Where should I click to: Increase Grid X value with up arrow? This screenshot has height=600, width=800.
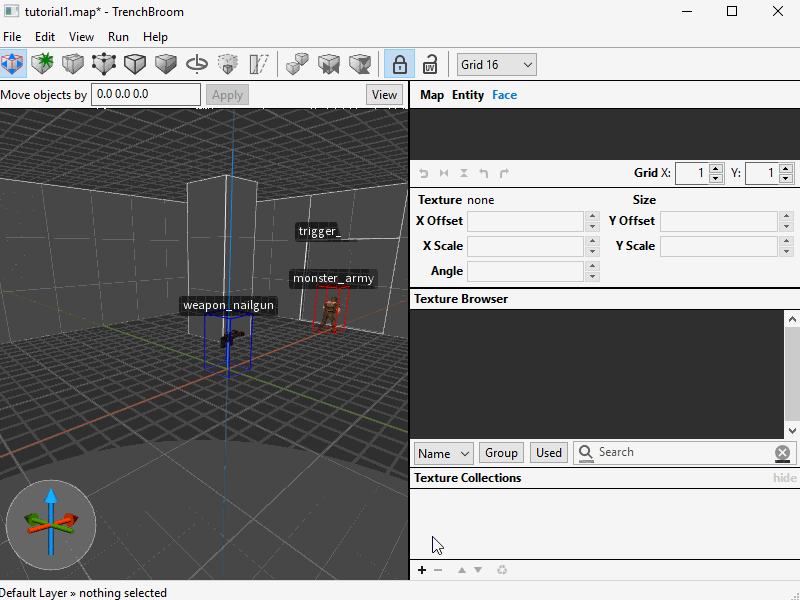coord(716,169)
